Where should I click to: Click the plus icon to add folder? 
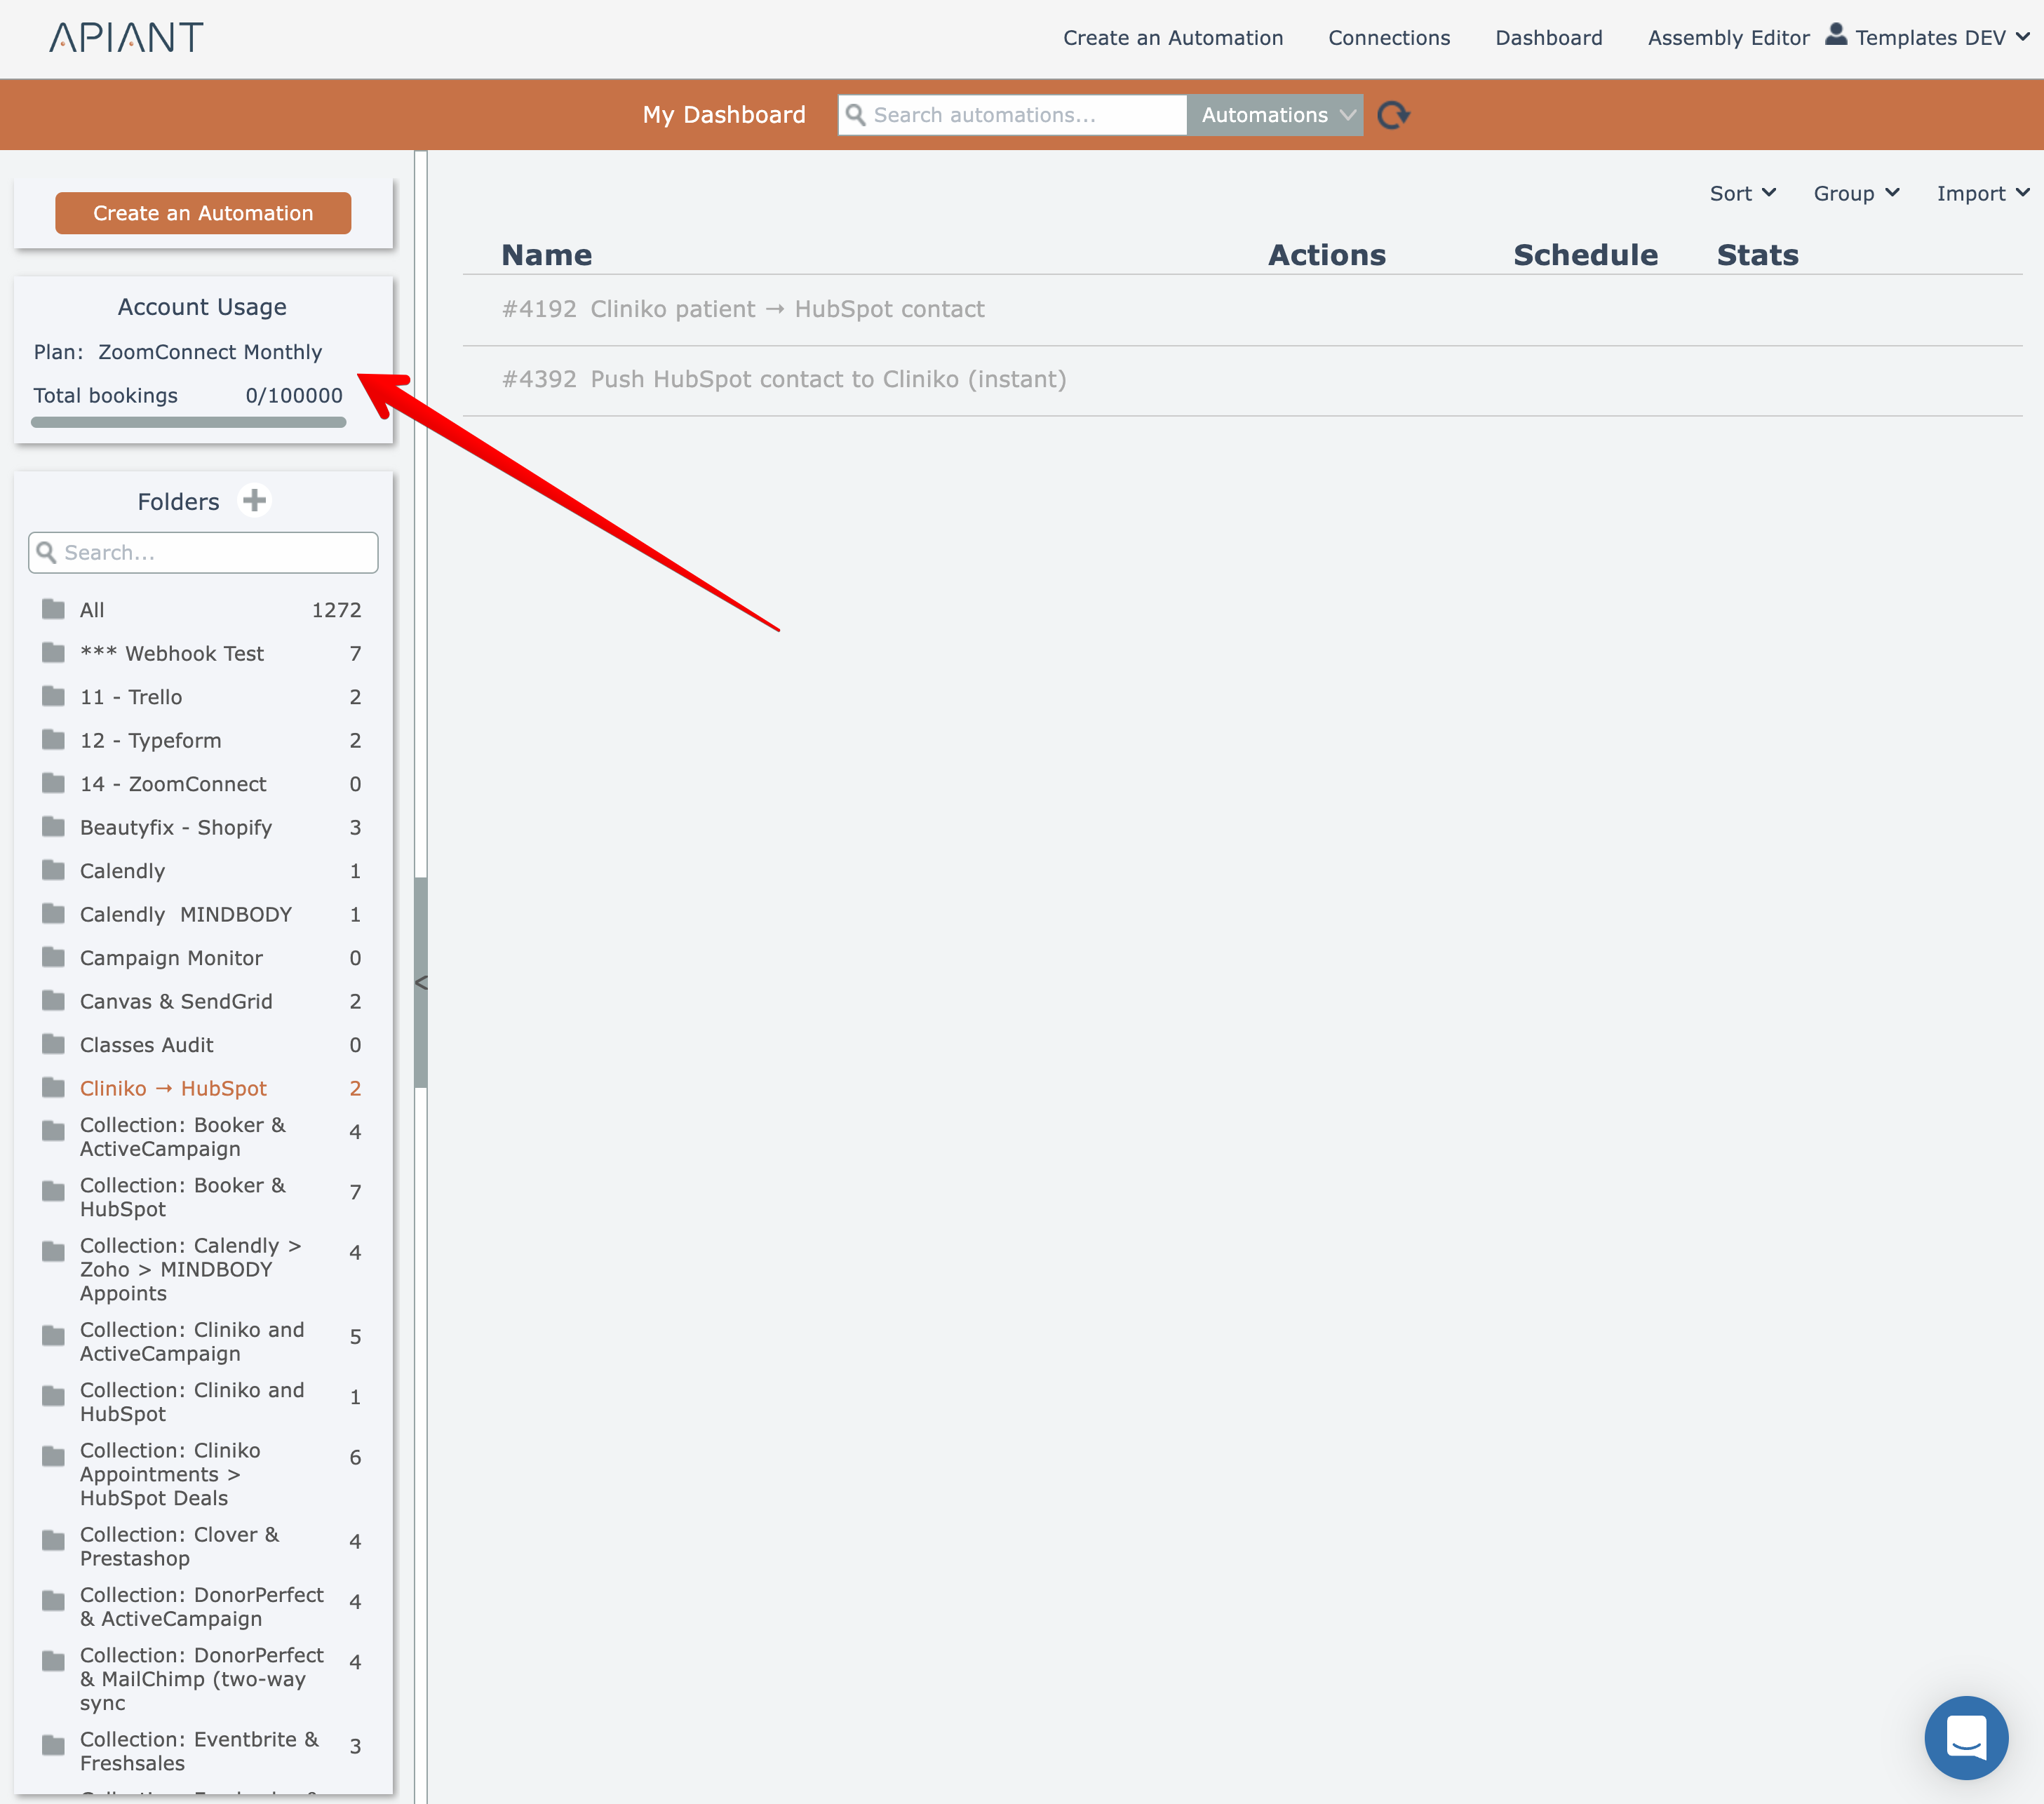[x=254, y=500]
